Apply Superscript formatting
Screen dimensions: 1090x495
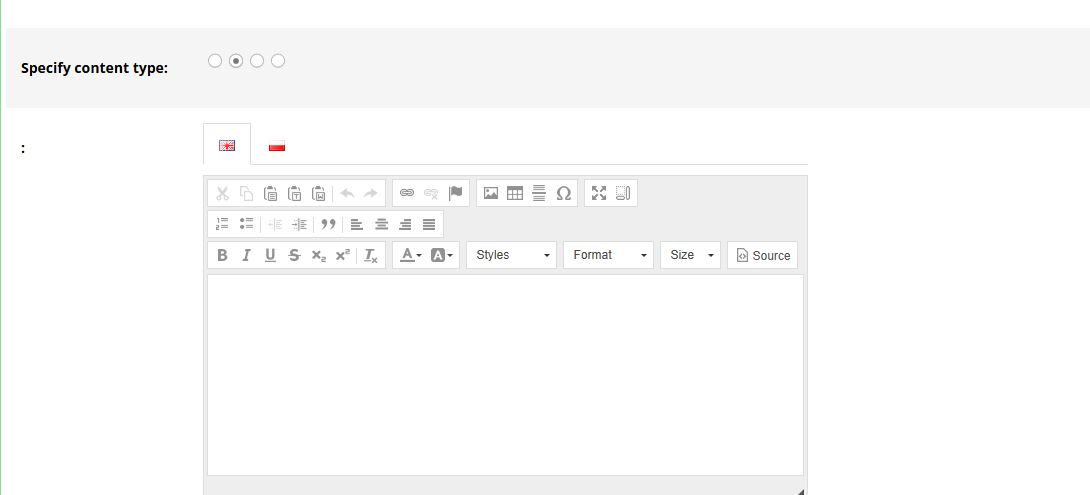[x=342, y=255]
